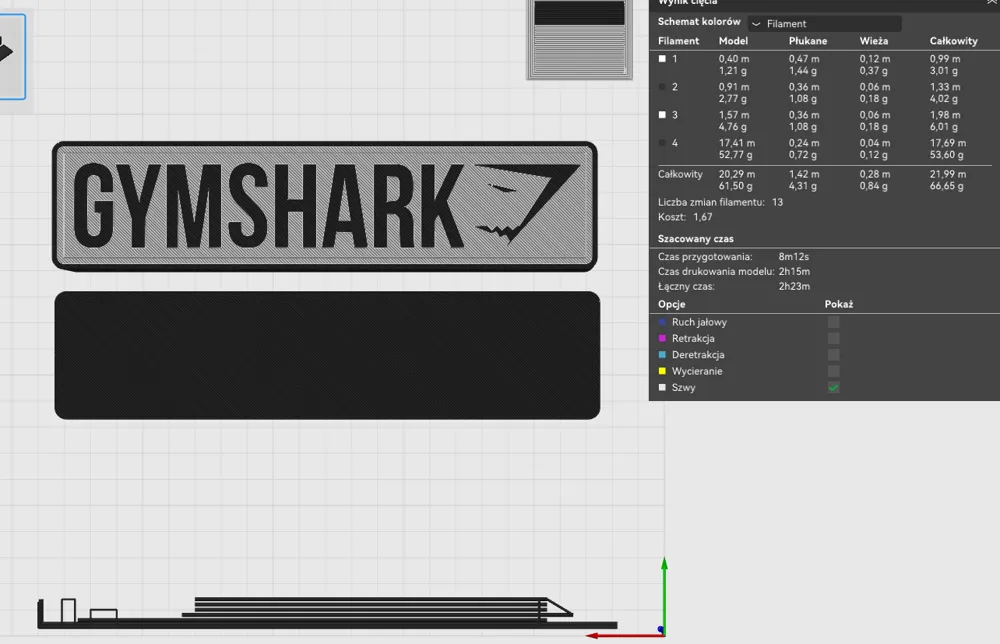Select the GYMSHARK nameplate model

(x=323, y=206)
